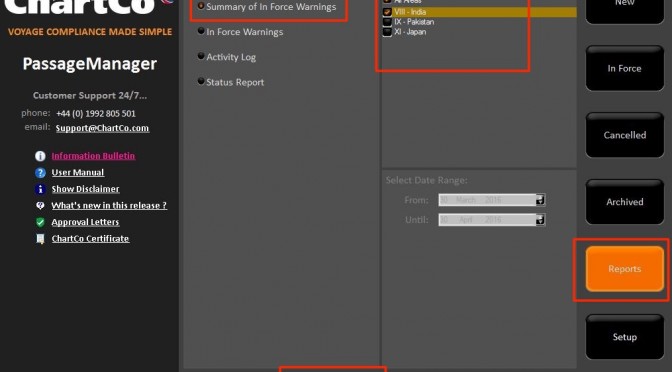Choose the Activity Log radio button
The width and height of the screenshot is (672, 372).
point(201,56)
